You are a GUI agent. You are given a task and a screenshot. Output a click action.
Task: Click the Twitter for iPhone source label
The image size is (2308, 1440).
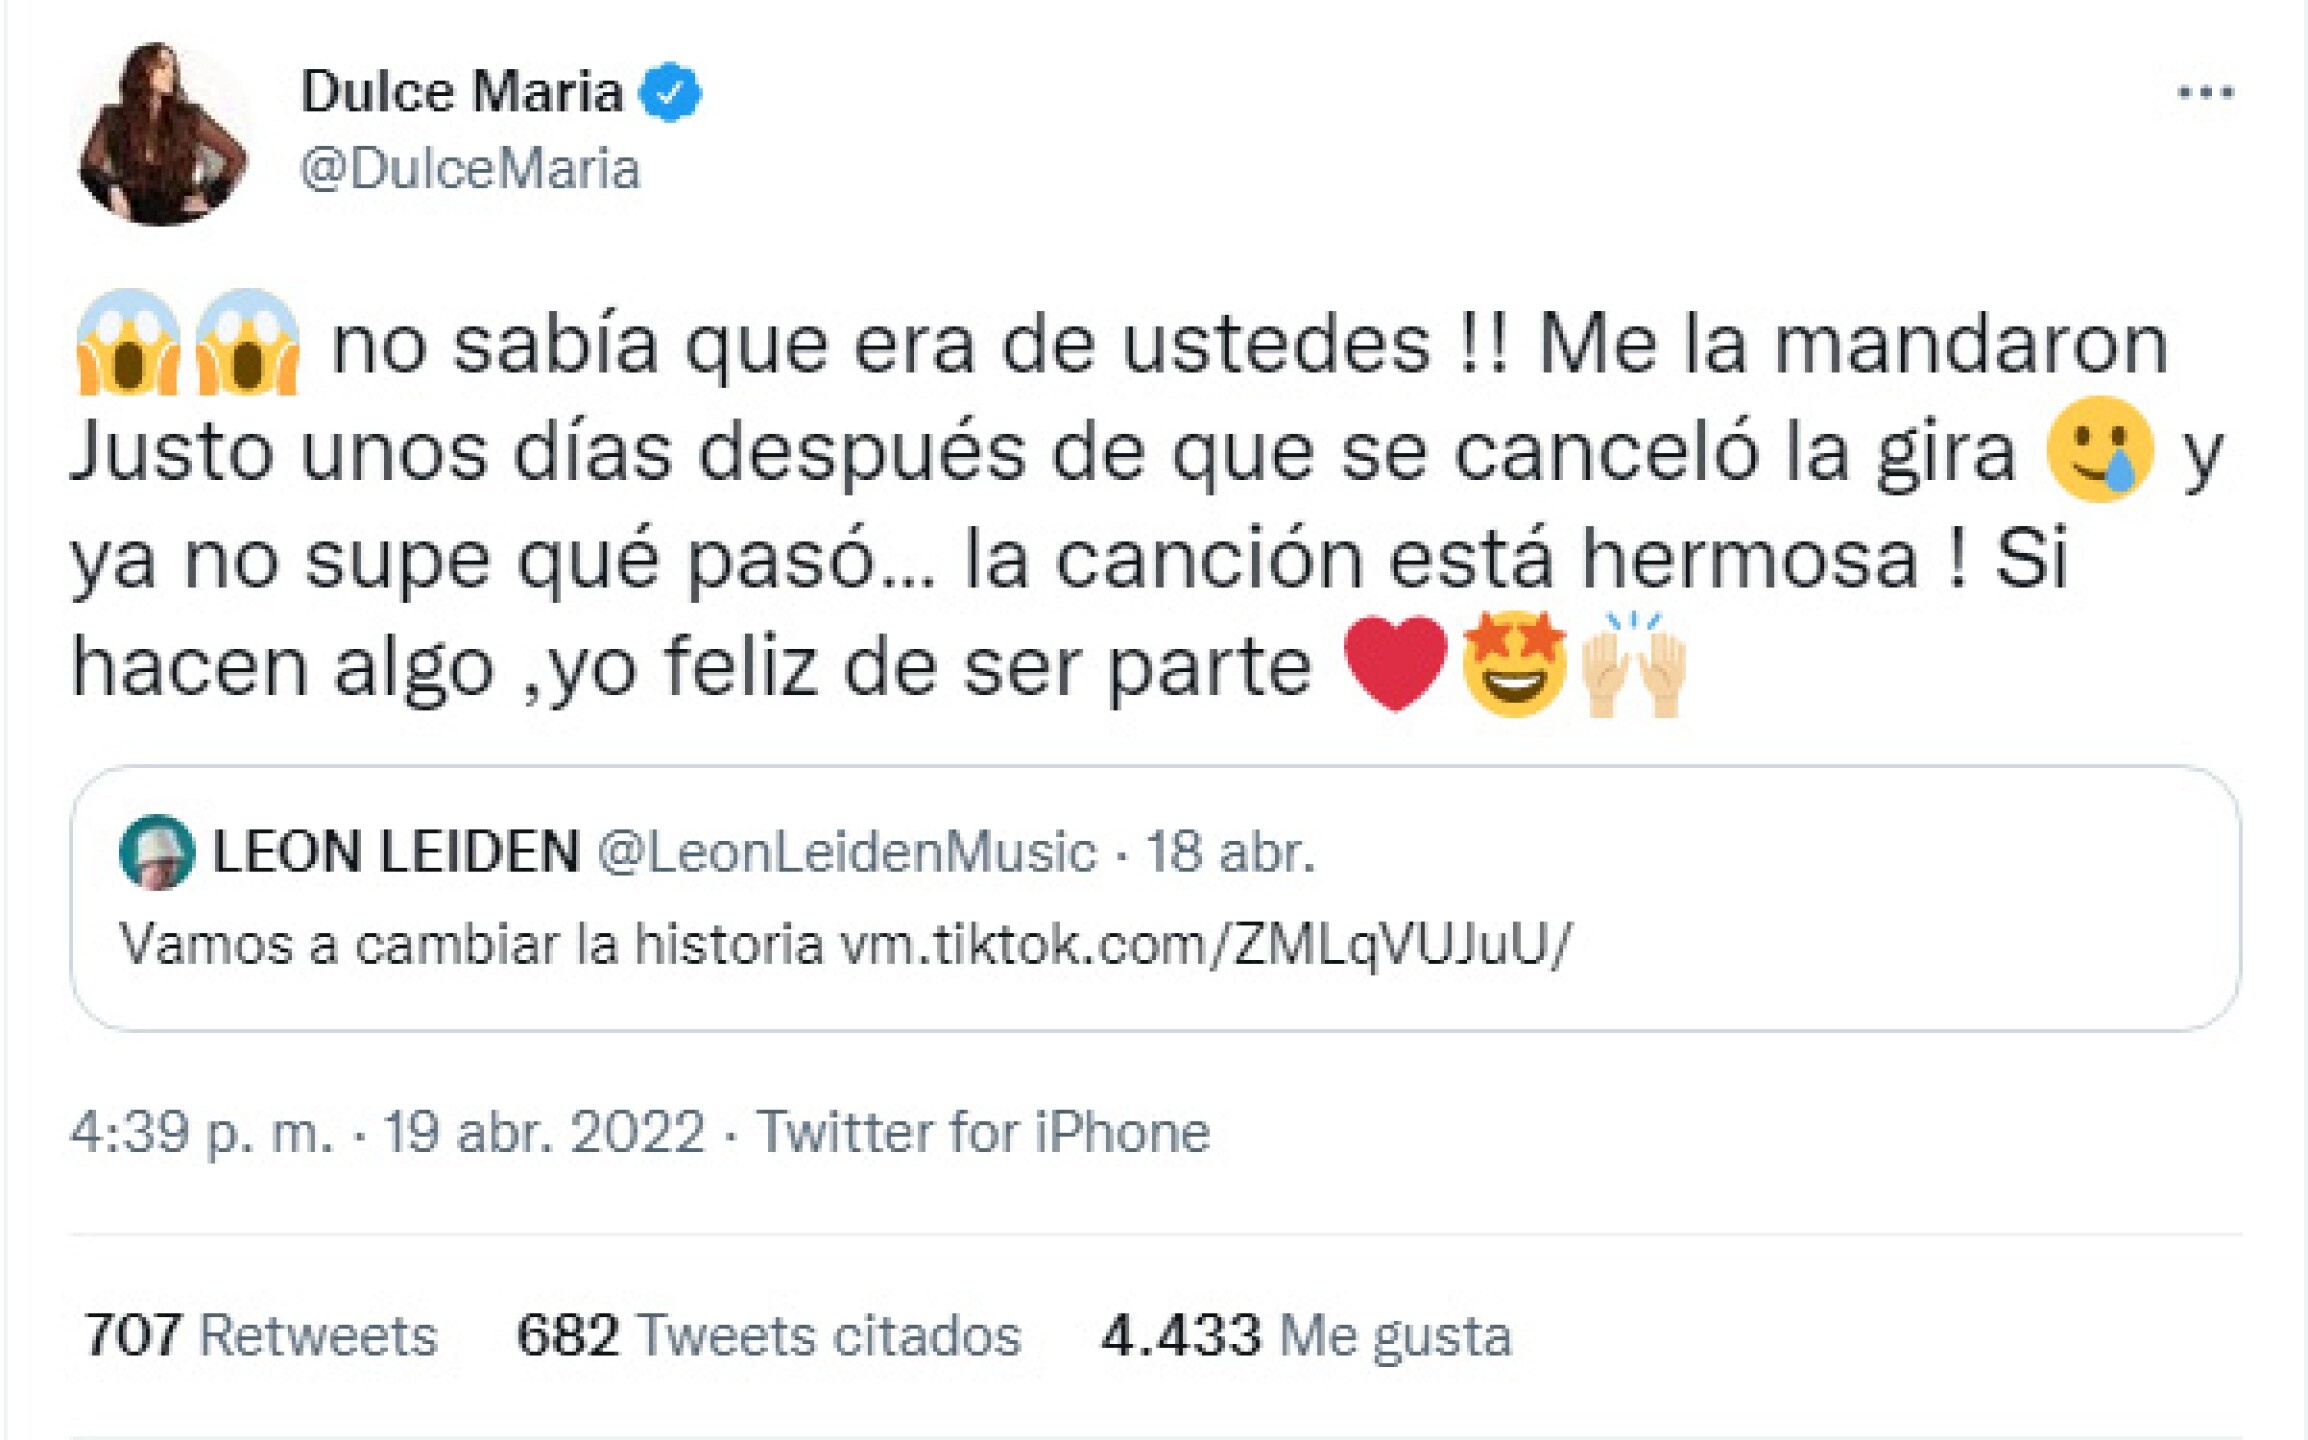[982, 1132]
